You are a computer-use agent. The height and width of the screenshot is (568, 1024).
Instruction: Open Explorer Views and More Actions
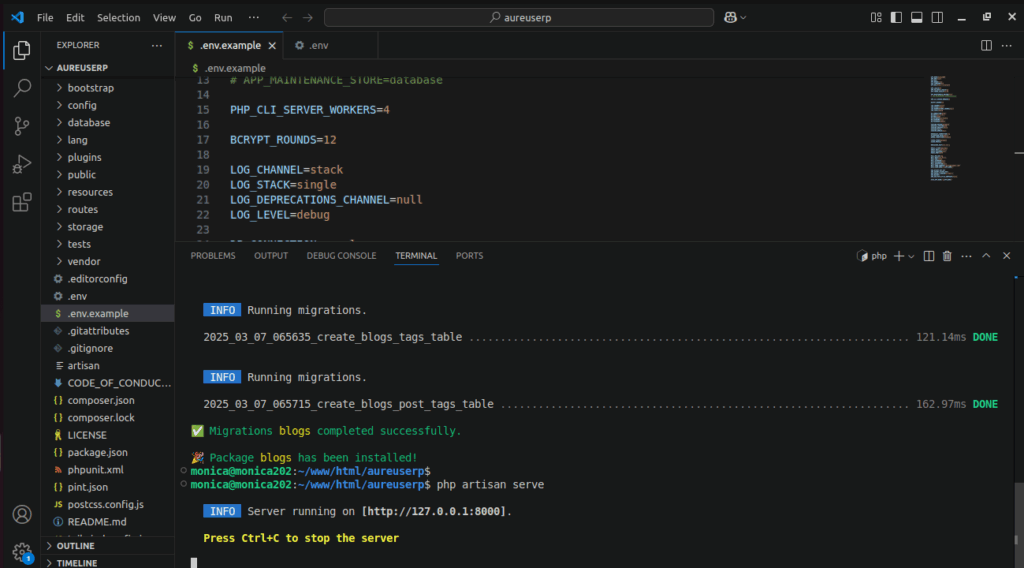coord(157,45)
